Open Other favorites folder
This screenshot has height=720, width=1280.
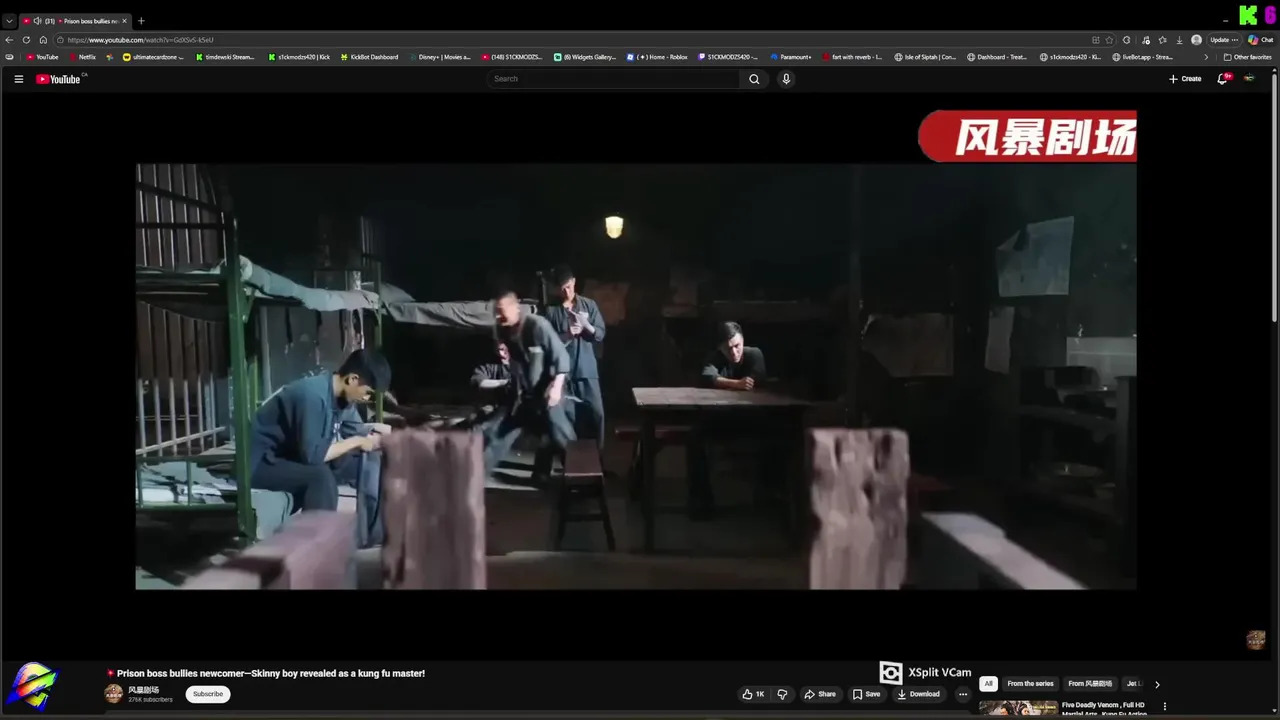[1248, 57]
